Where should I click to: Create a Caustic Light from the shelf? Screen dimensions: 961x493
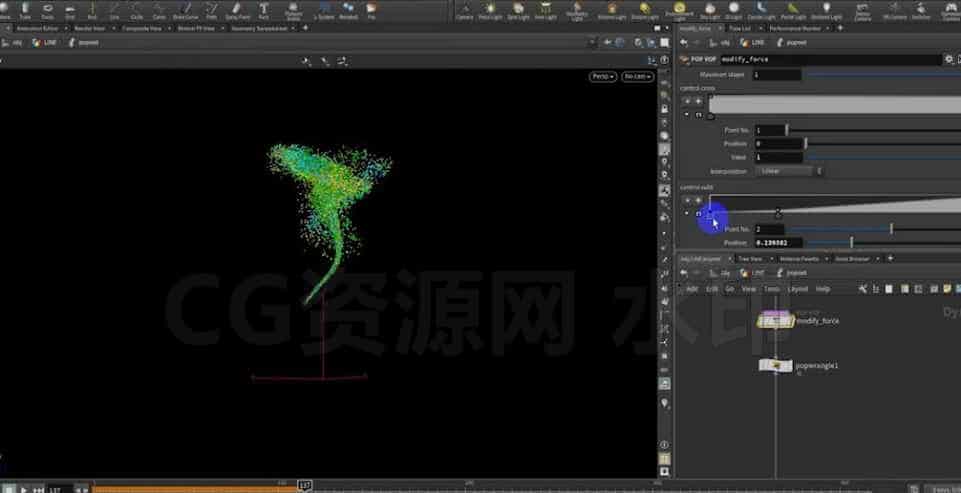[761, 10]
